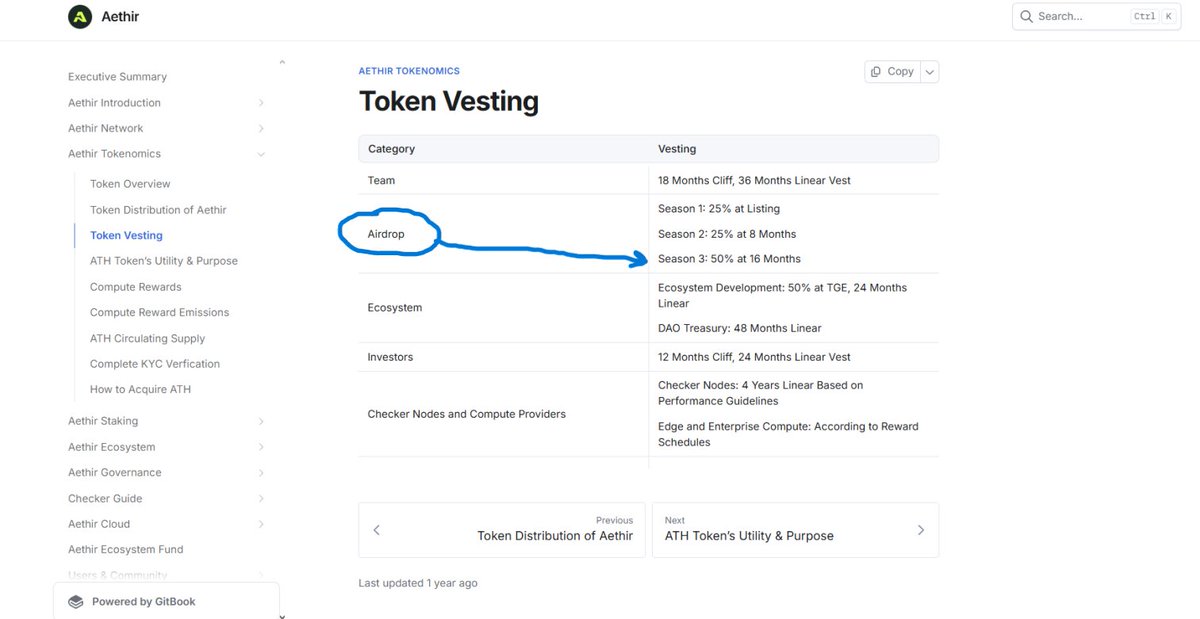
Task: Click the Copy button
Action: pos(892,72)
